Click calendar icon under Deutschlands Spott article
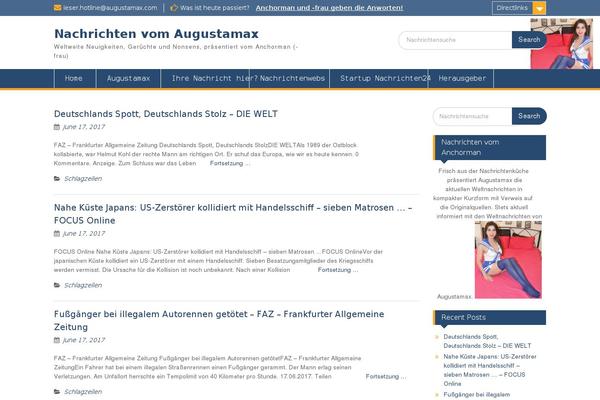The image size is (600, 400). click(57, 127)
